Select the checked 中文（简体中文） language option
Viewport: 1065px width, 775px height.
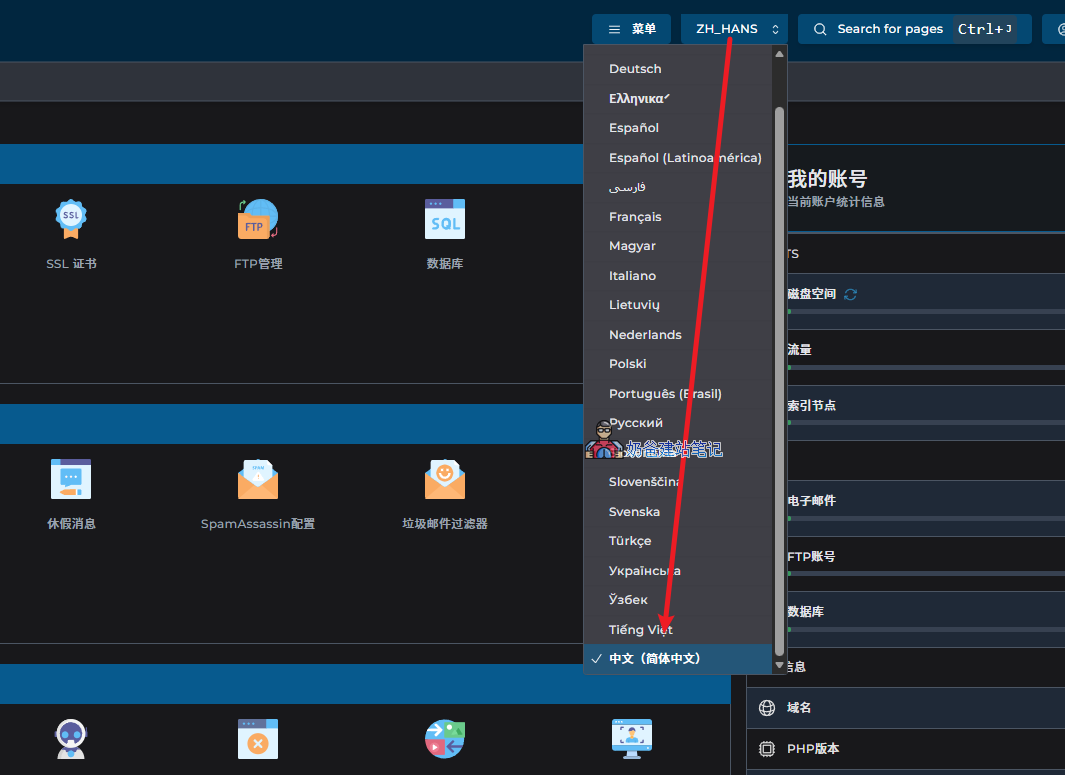pyautogui.click(x=655, y=659)
